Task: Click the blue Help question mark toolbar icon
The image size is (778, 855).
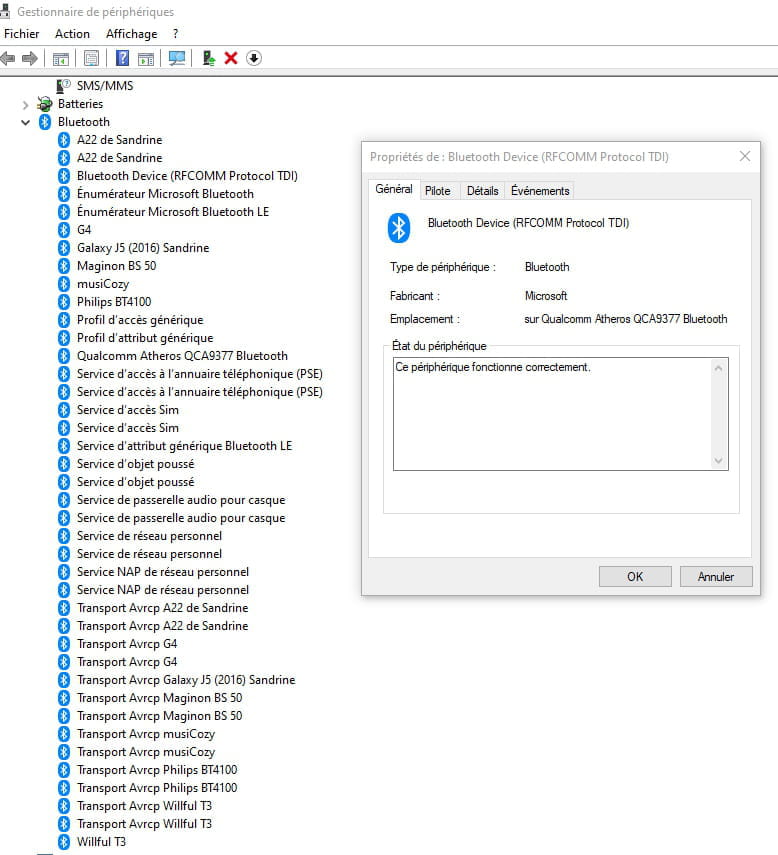Action: (x=123, y=58)
